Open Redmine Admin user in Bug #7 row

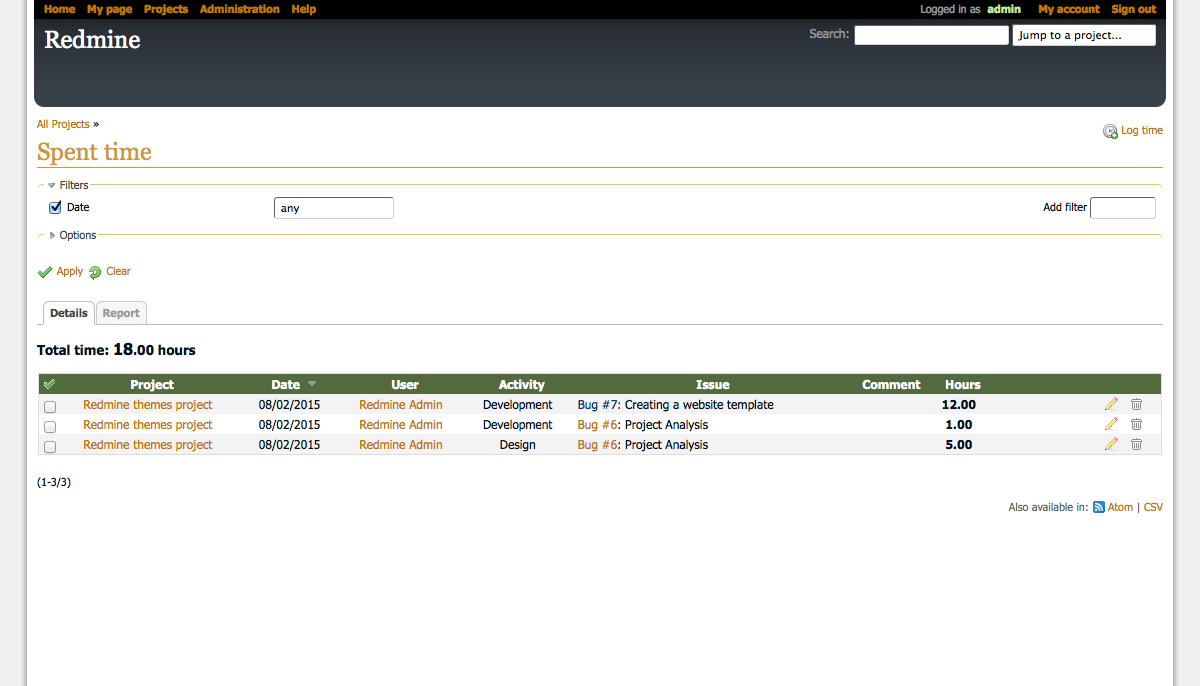coord(401,405)
